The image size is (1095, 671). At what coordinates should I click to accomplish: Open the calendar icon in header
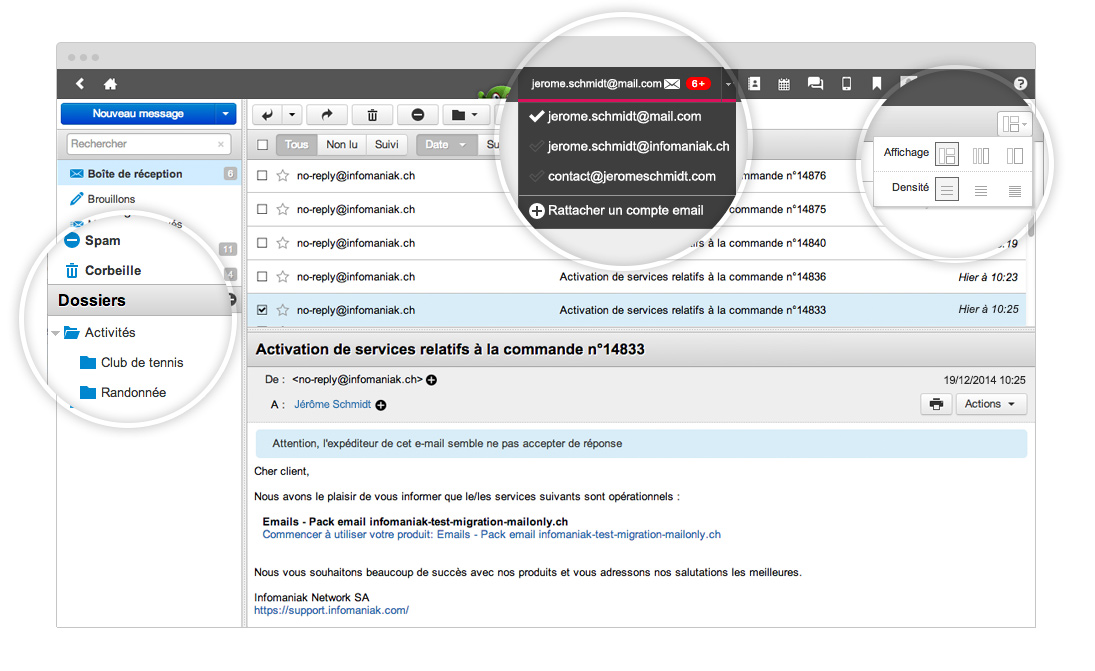pos(784,84)
